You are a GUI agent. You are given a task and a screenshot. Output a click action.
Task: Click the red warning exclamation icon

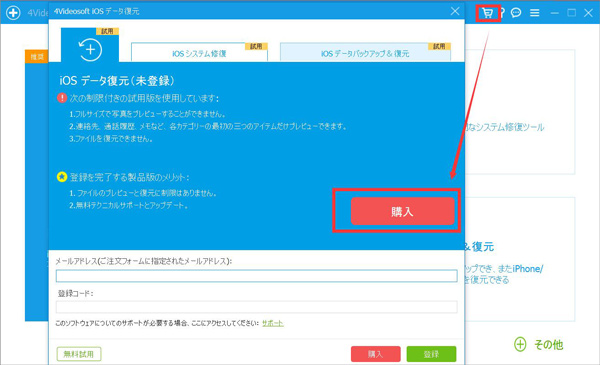(x=62, y=98)
